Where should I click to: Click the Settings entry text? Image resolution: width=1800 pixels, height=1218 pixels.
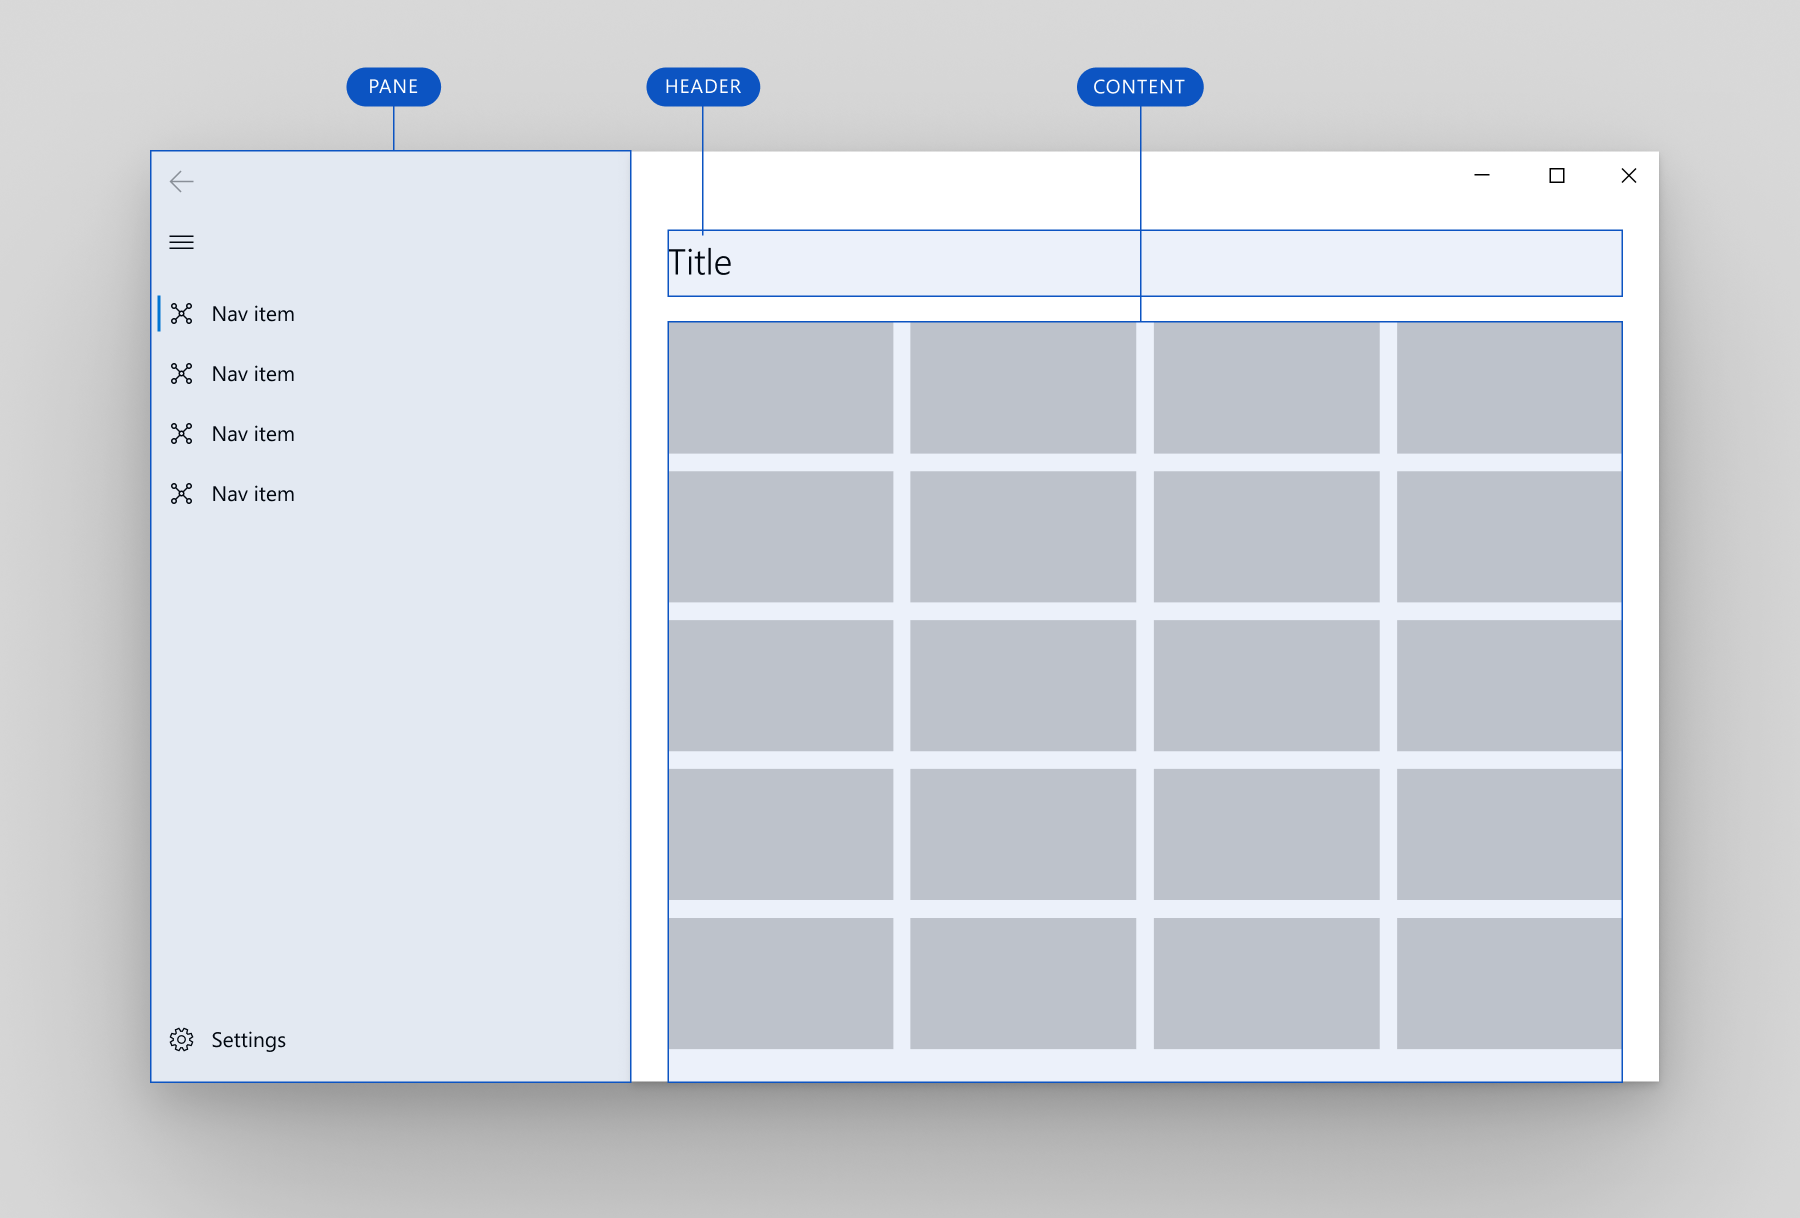tap(247, 1039)
